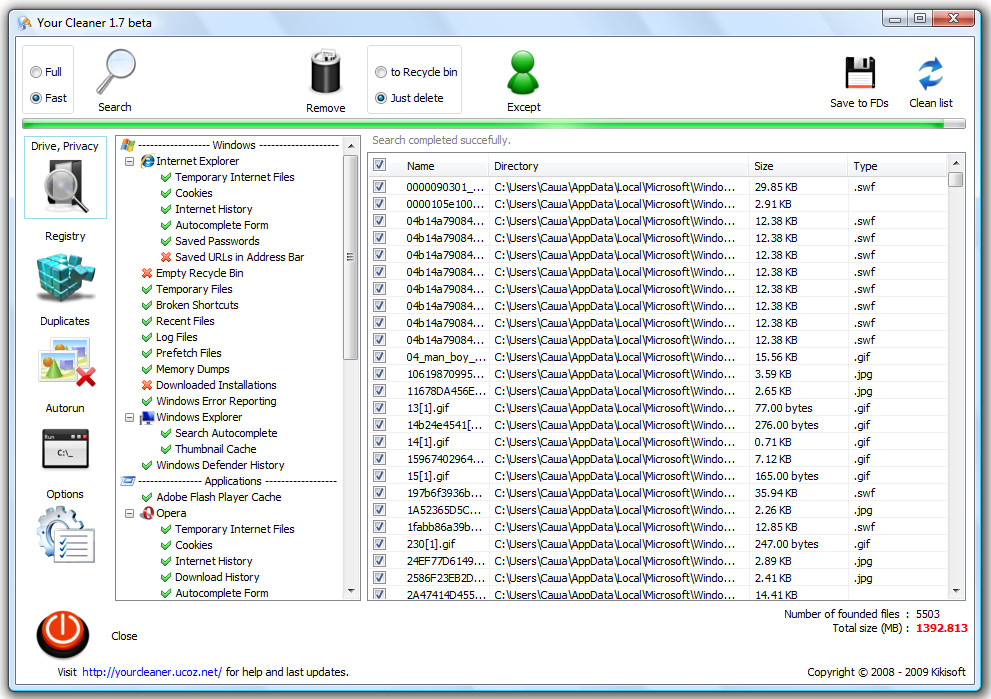The width and height of the screenshot is (991, 699).
Task: Click the founded files count 5503
Action: (x=928, y=614)
